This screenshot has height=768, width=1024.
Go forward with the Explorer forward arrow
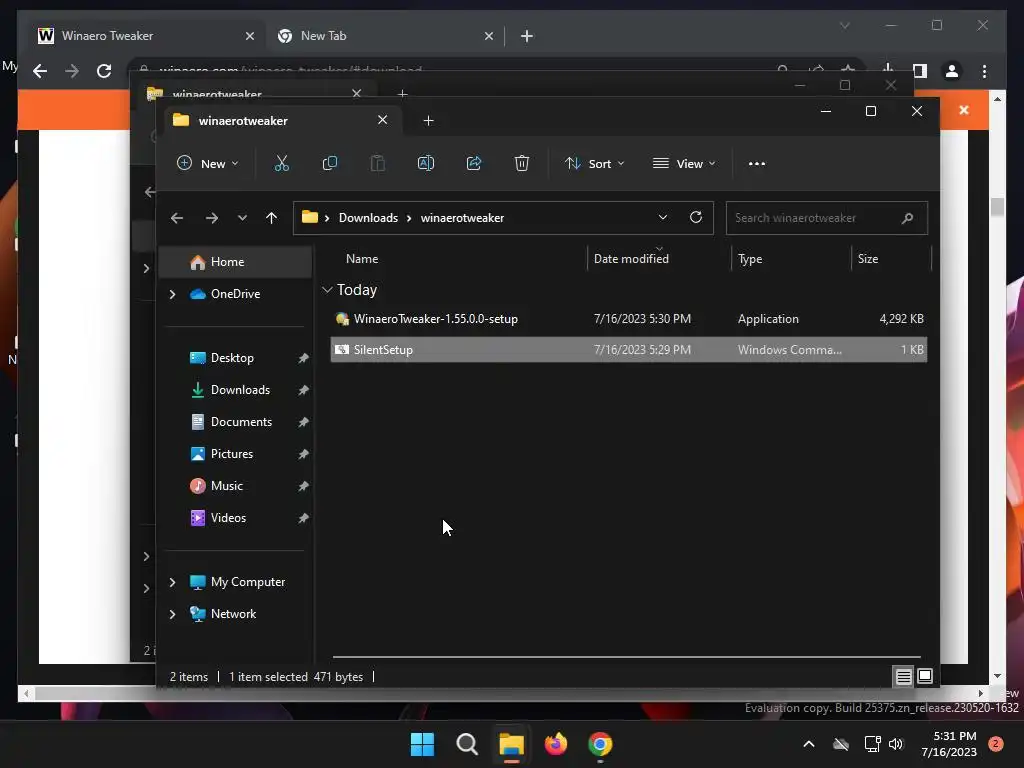(212, 218)
